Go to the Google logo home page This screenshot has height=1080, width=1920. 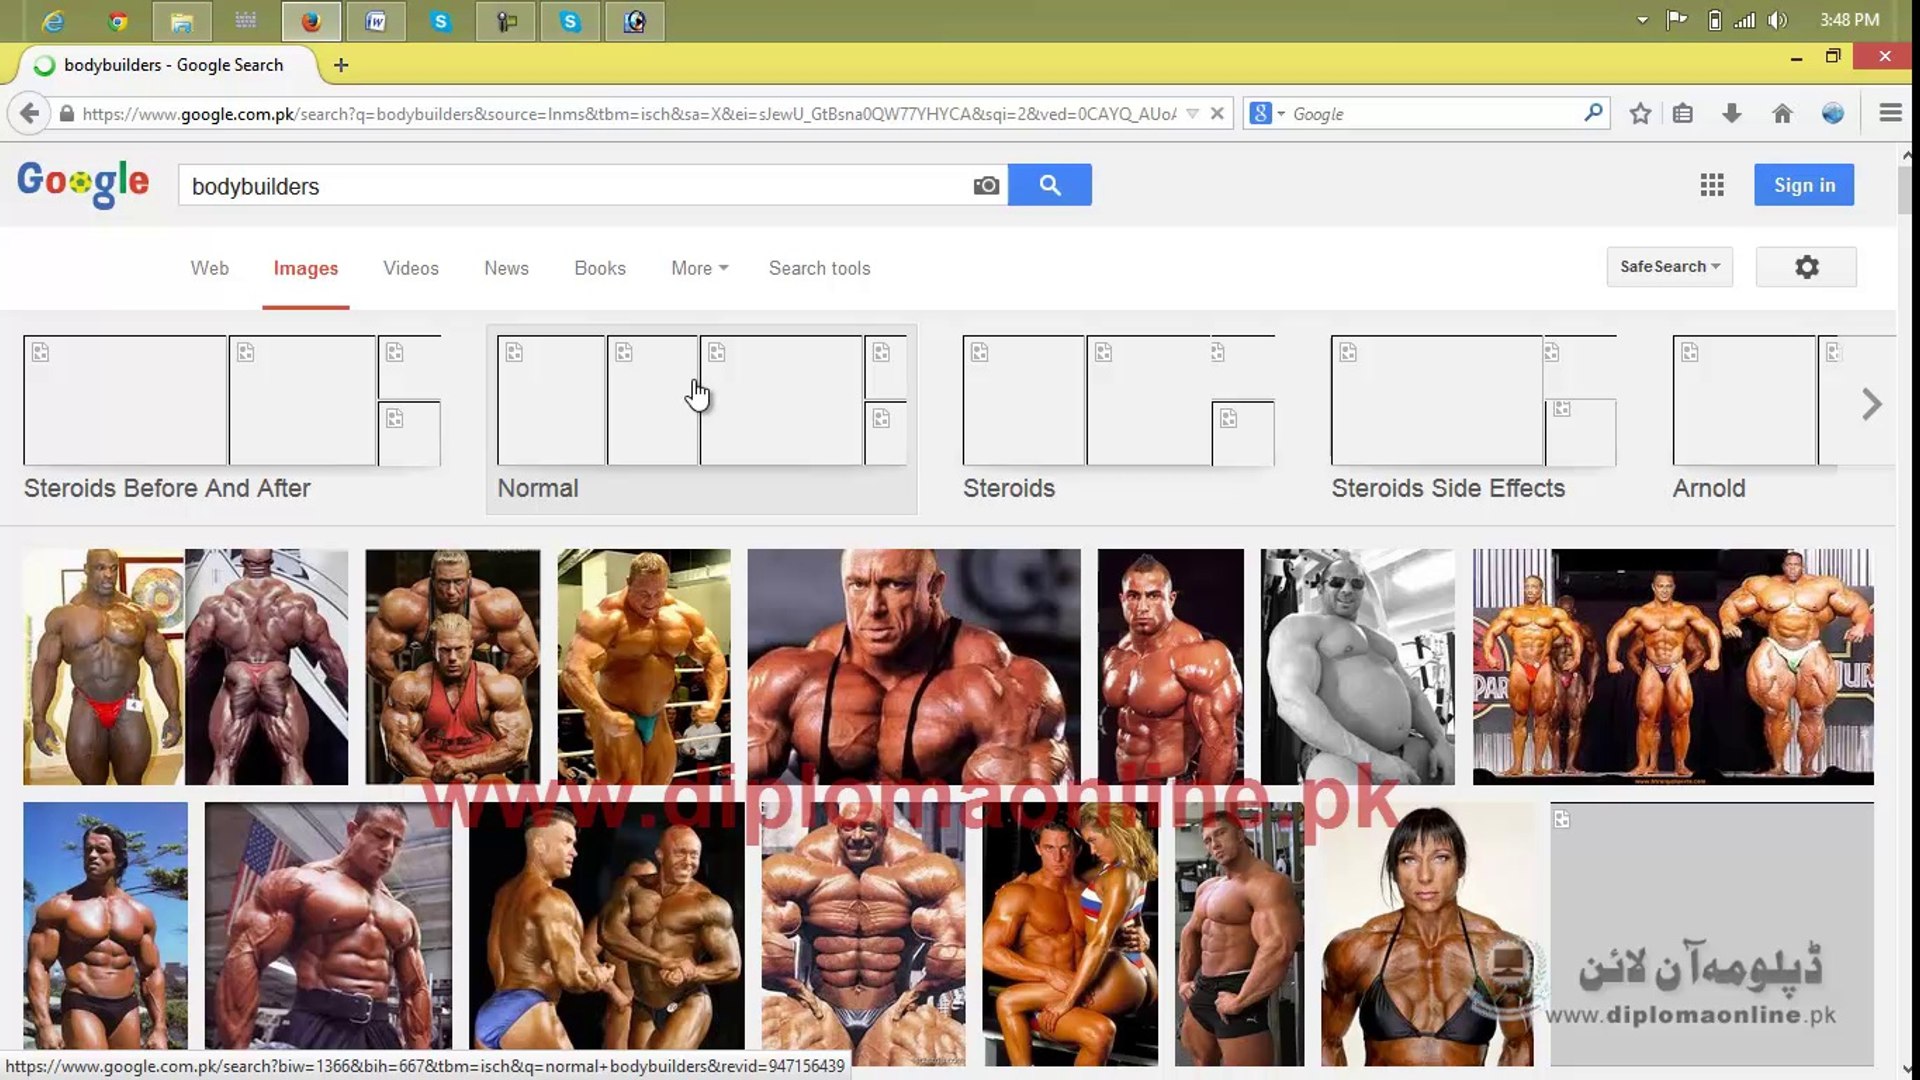pos(83,183)
